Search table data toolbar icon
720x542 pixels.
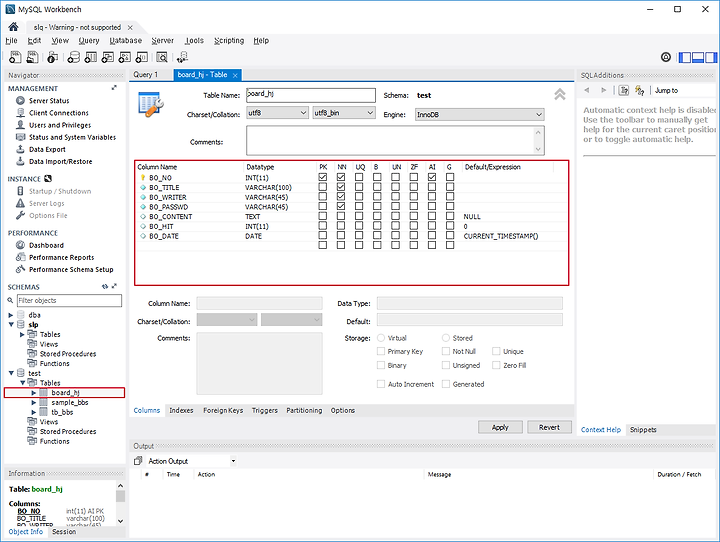click(x=162, y=57)
